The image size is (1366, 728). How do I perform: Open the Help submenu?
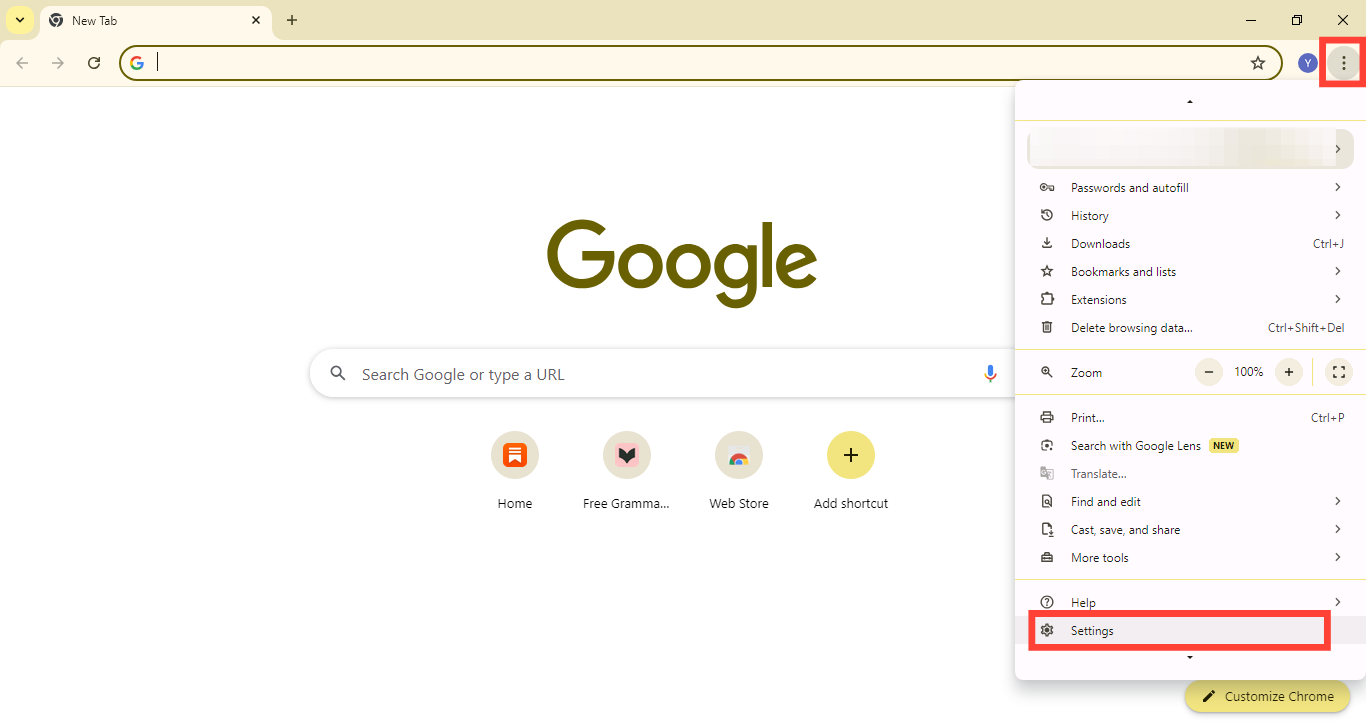1190,603
